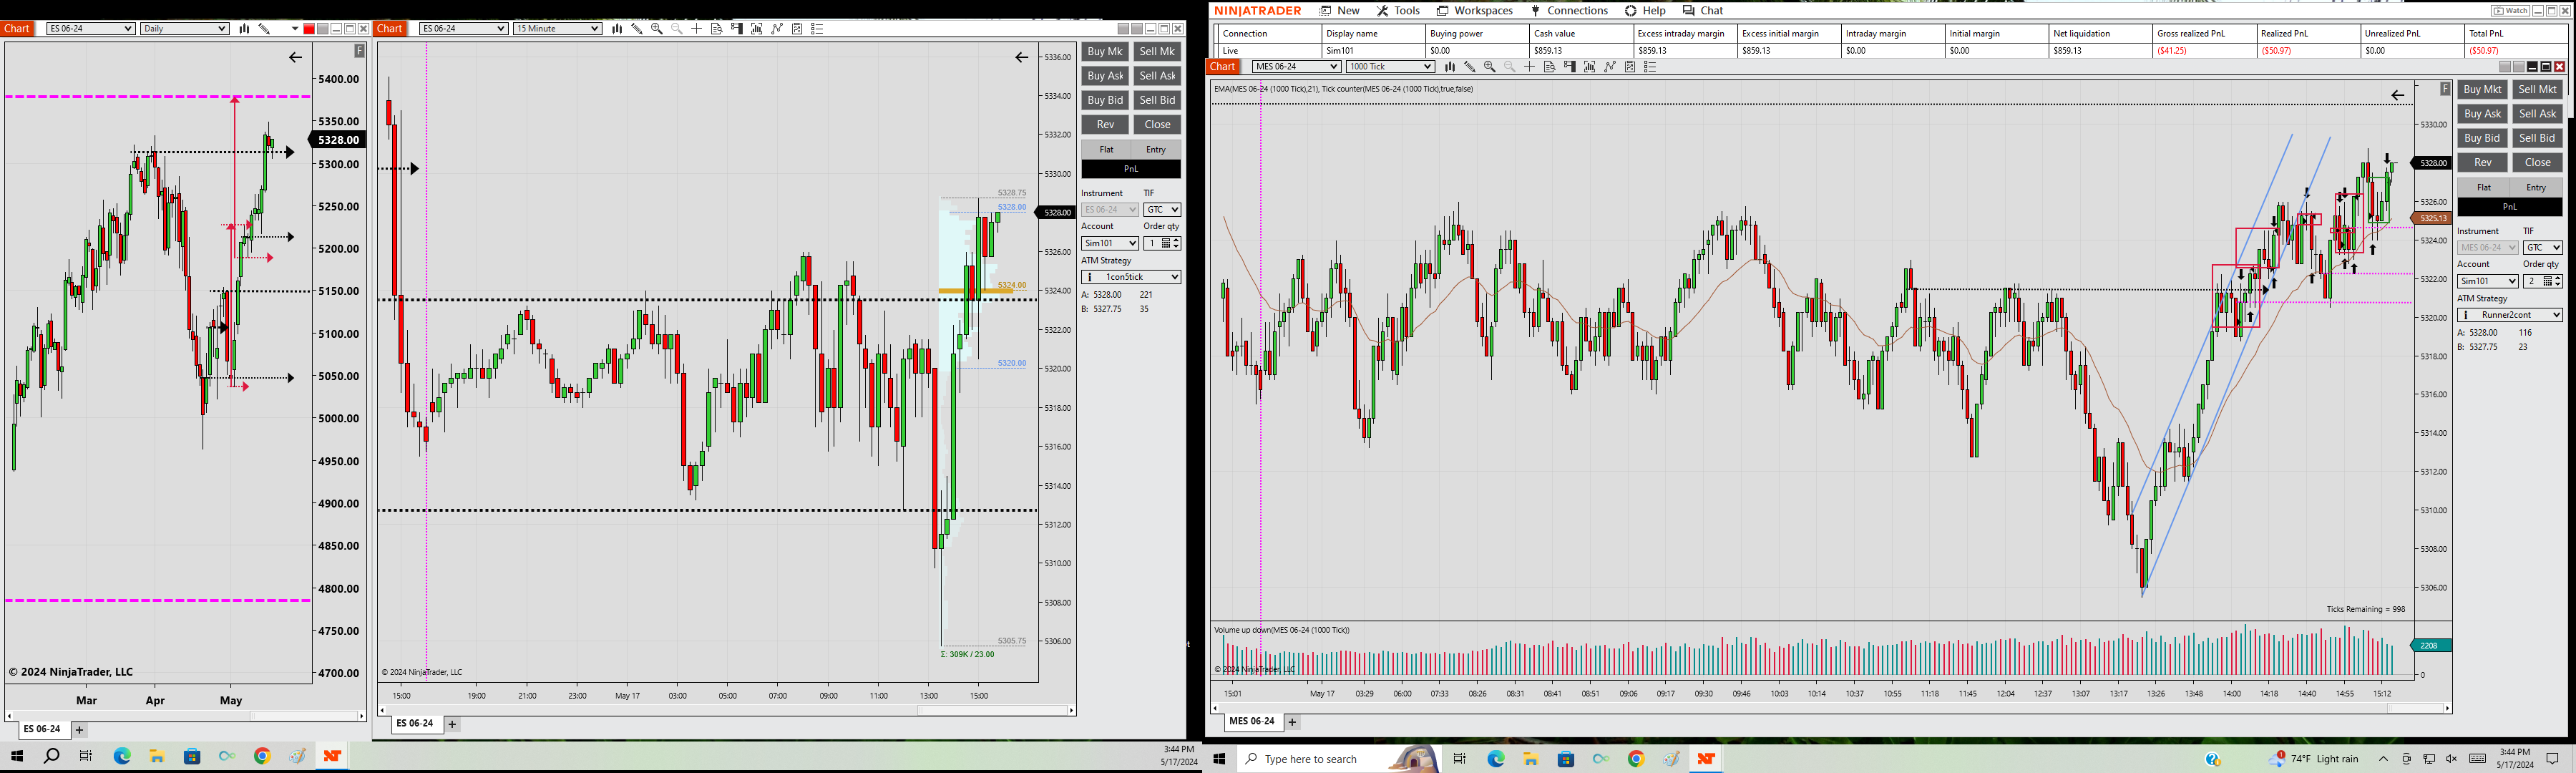Zoom out on the 15 Minute chart
Image resolution: width=2576 pixels, height=773 pixels.
click(x=677, y=29)
